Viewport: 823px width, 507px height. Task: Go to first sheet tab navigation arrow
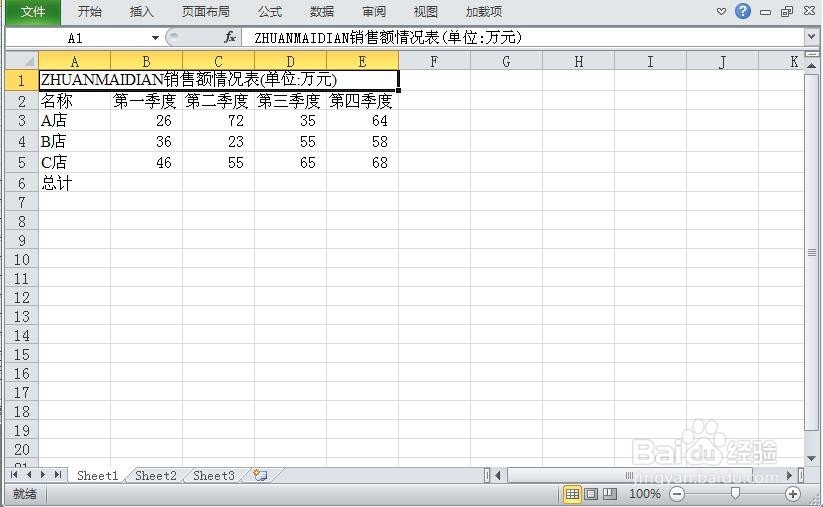pyautogui.click(x=14, y=475)
